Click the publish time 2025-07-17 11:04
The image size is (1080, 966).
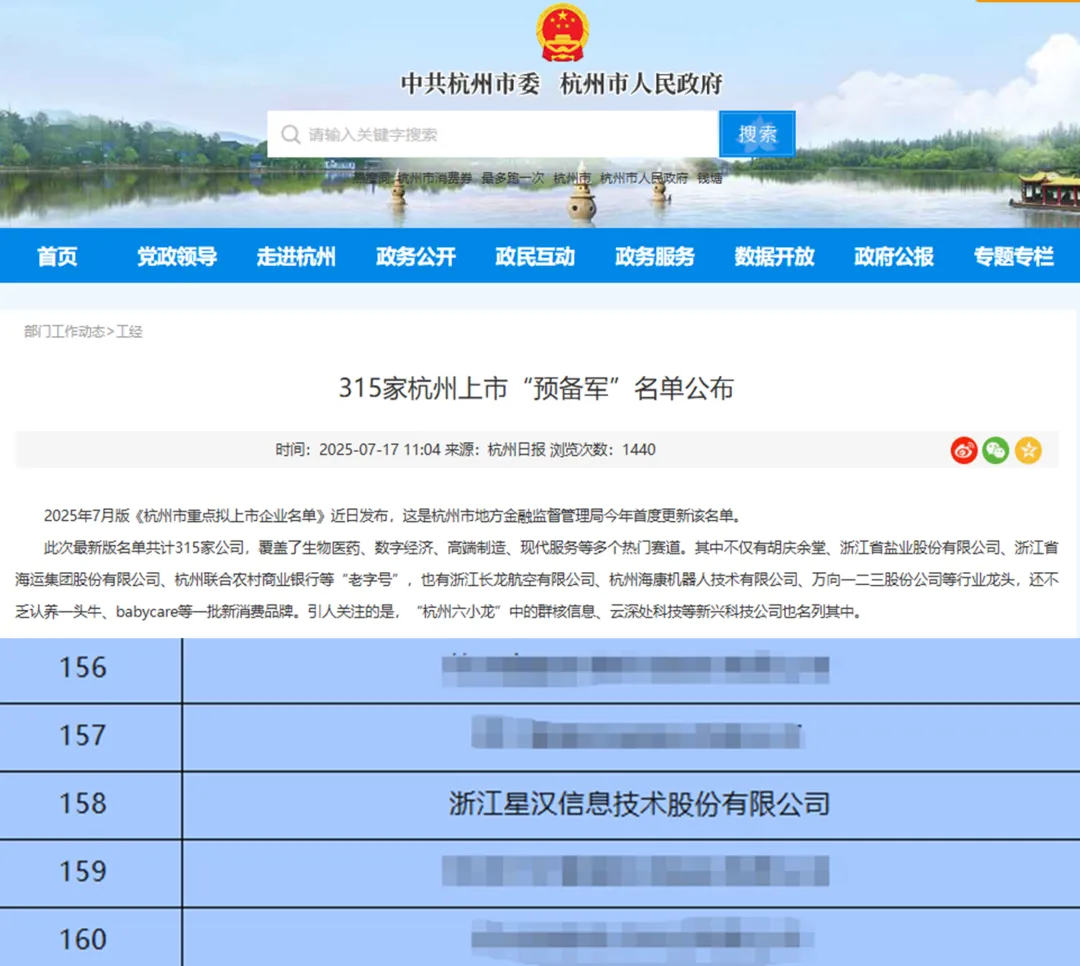[x=380, y=450]
